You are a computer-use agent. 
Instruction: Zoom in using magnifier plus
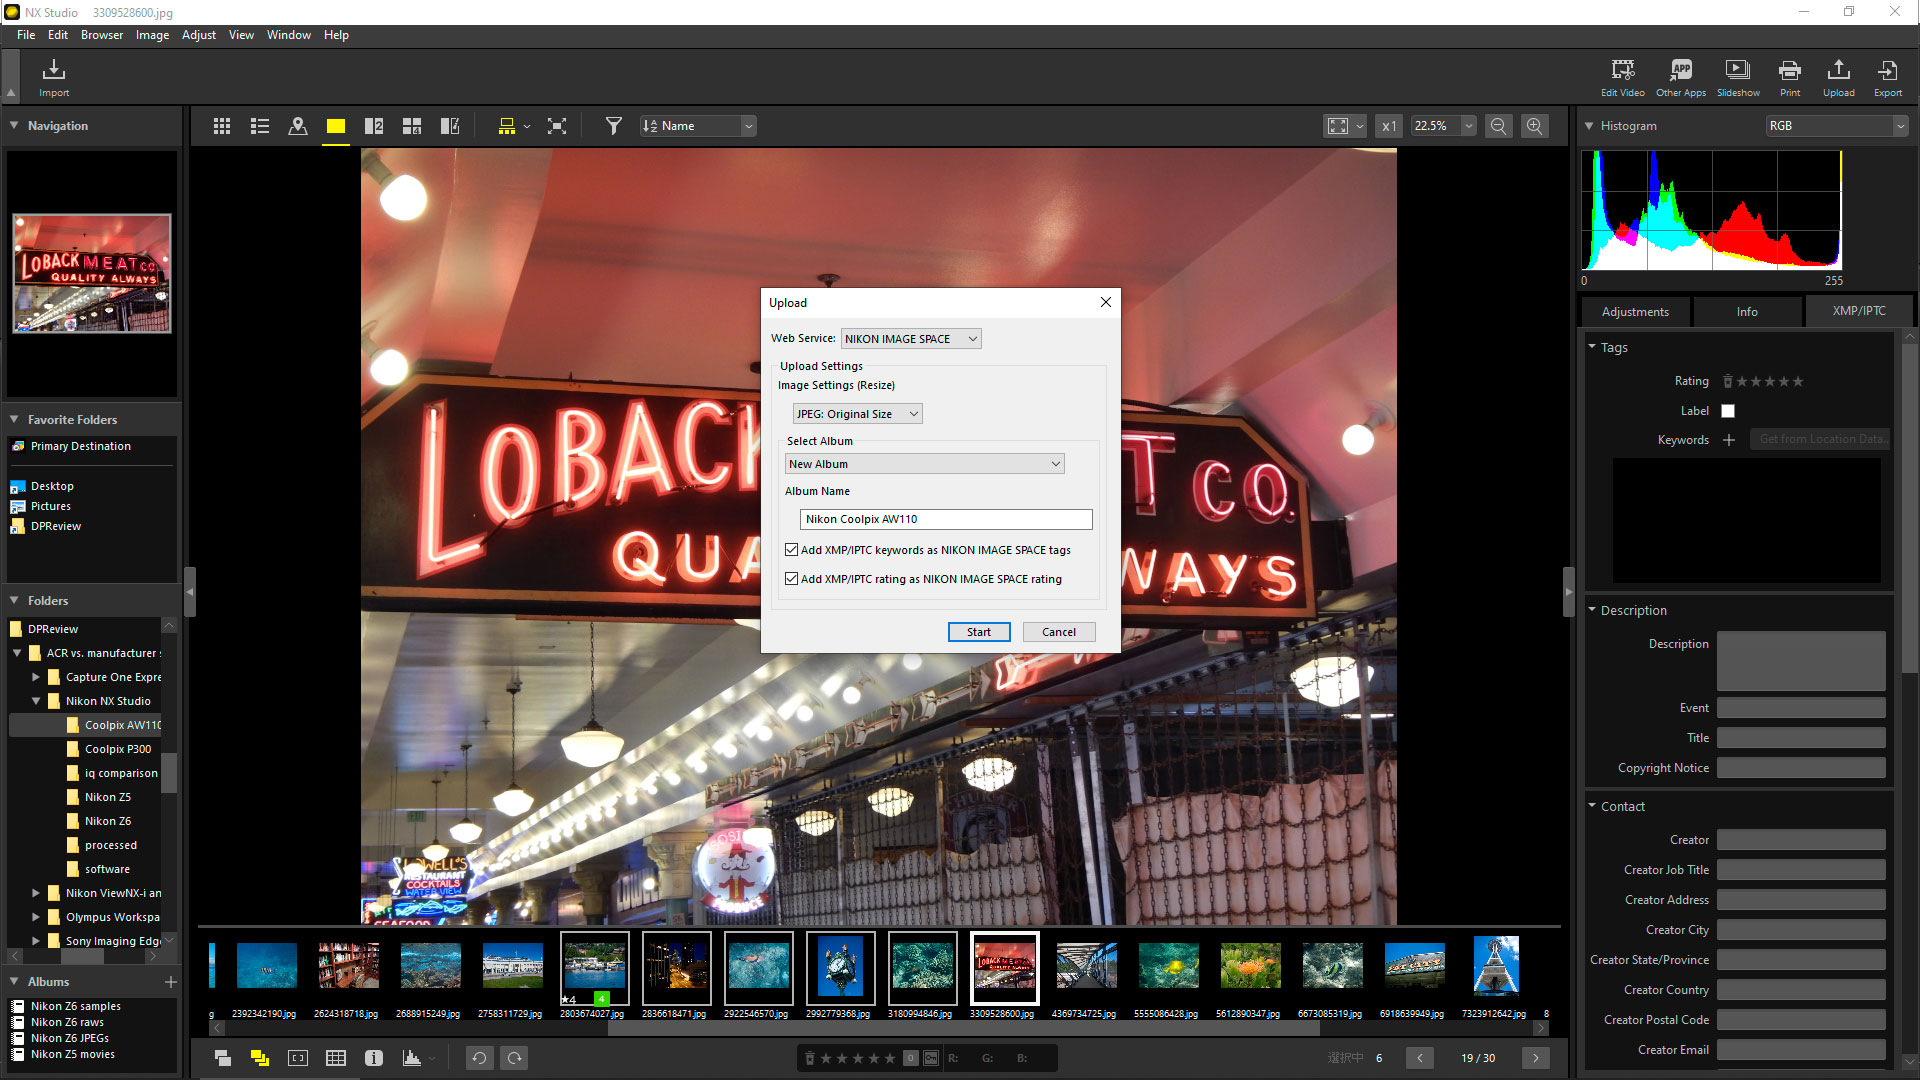1535,126
